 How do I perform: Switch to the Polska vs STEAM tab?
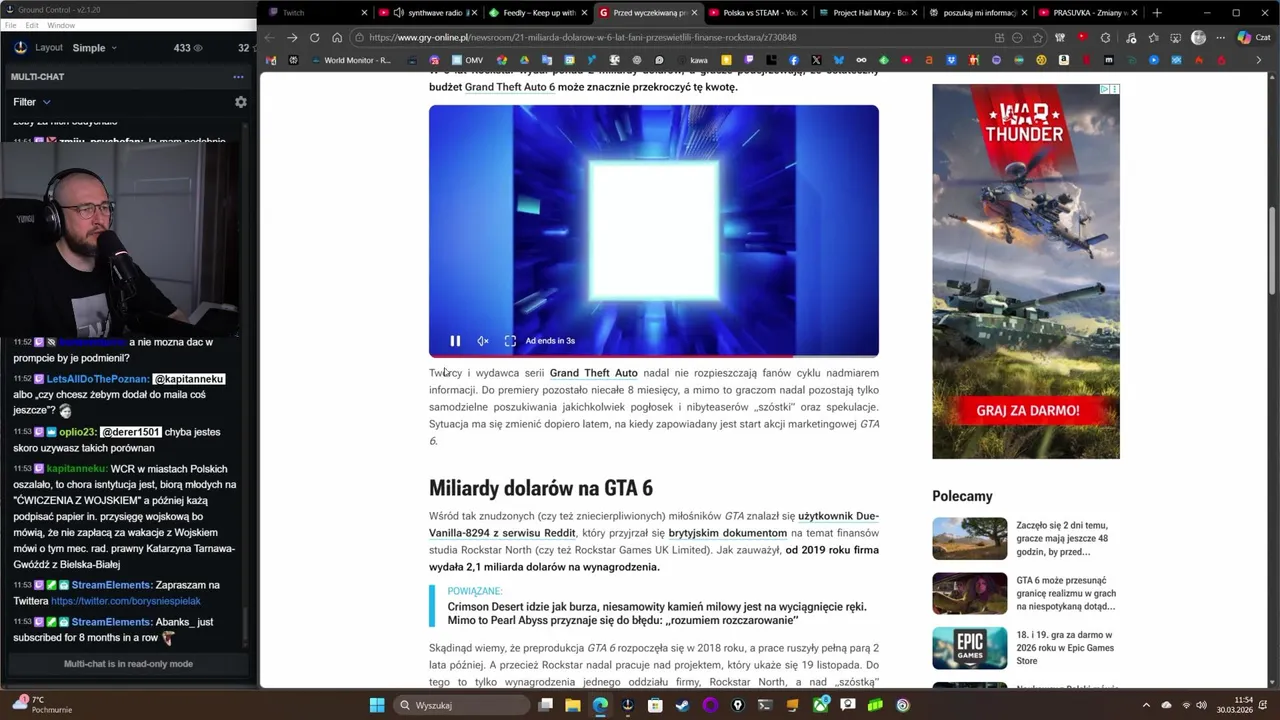click(x=759, y=13)
